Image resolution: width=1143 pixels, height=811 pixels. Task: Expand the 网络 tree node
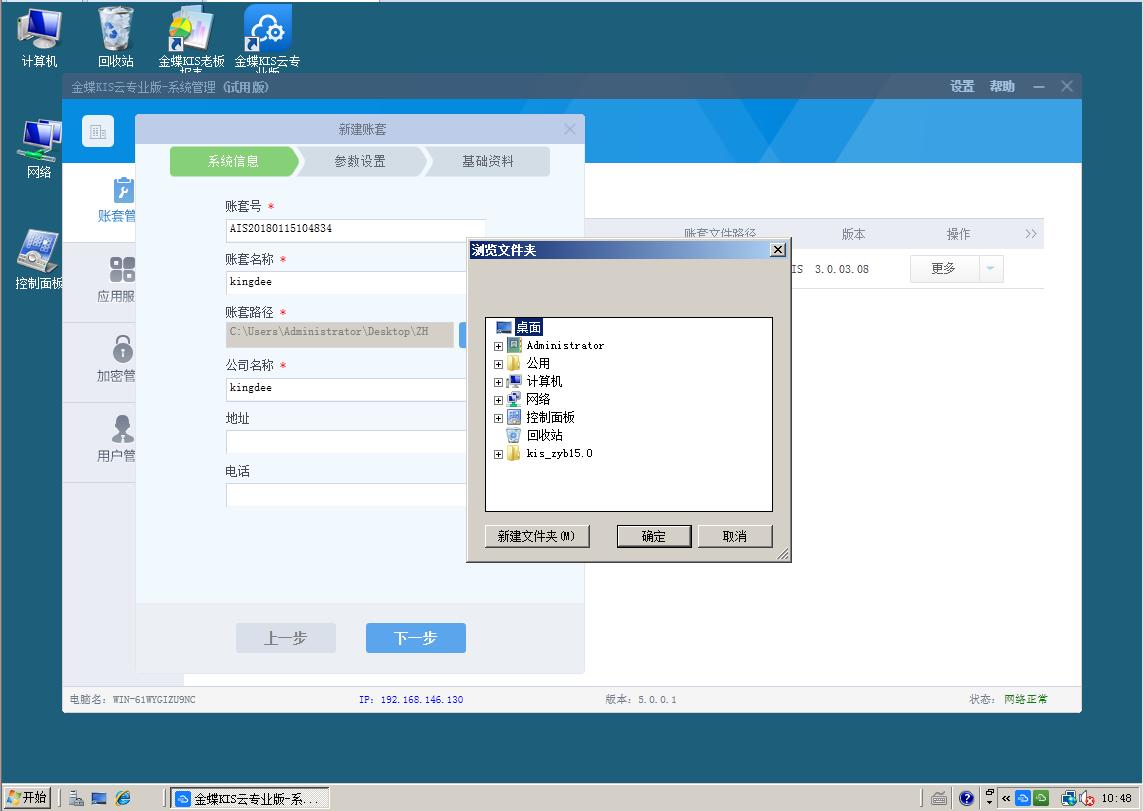coord(499,400)
